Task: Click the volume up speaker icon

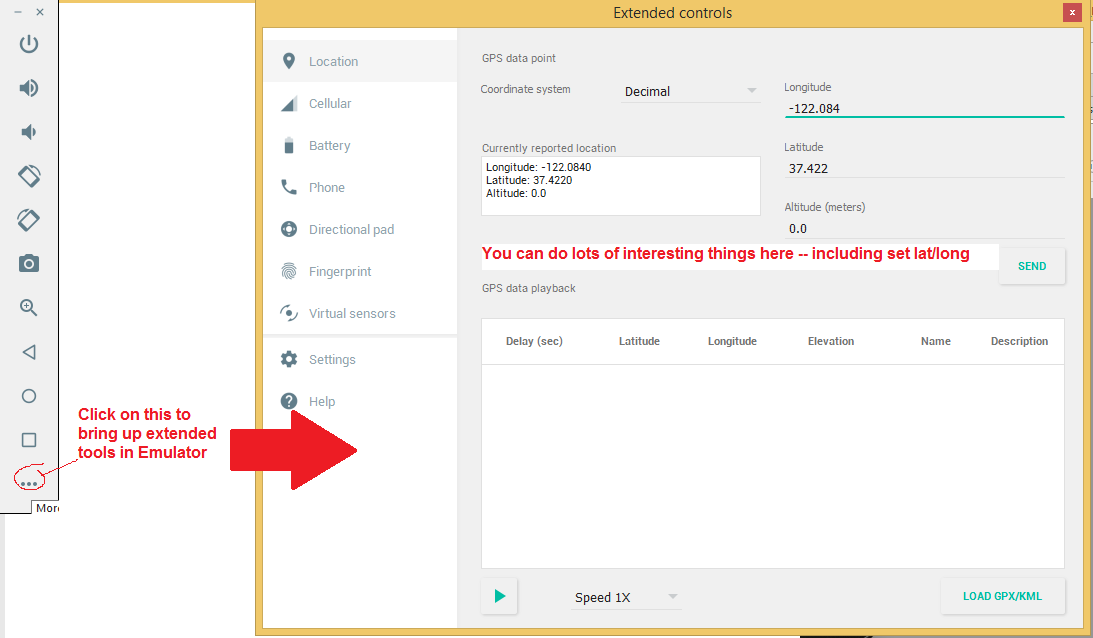Action: (x=29, y=88)
